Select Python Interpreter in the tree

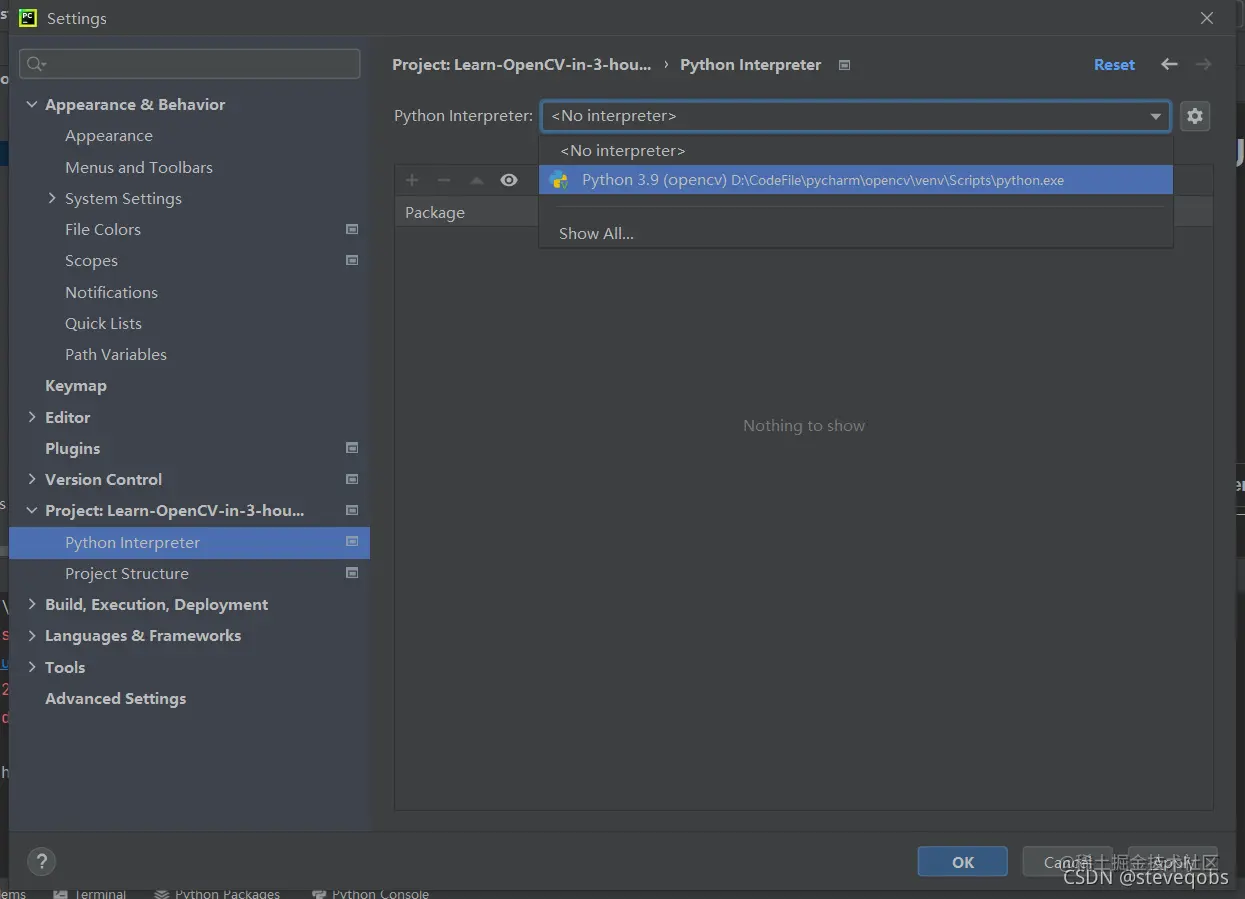[x=189, y=542]
